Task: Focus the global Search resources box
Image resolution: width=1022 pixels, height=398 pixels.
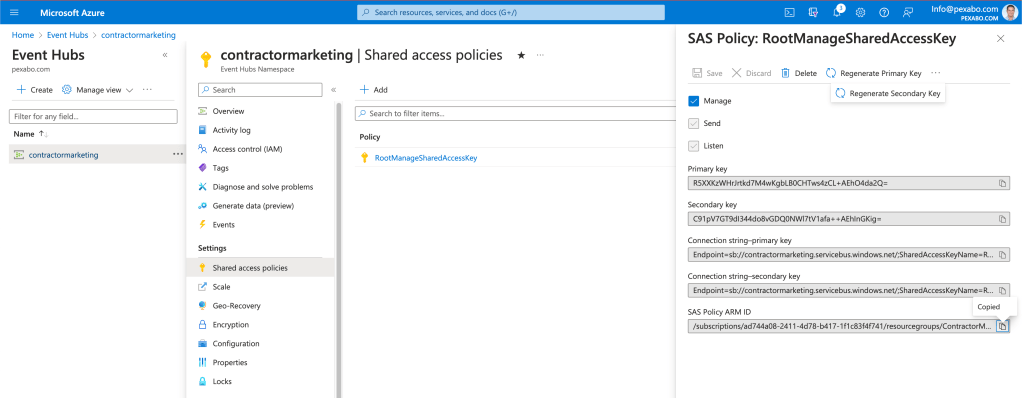Action: tap(510, 12)
